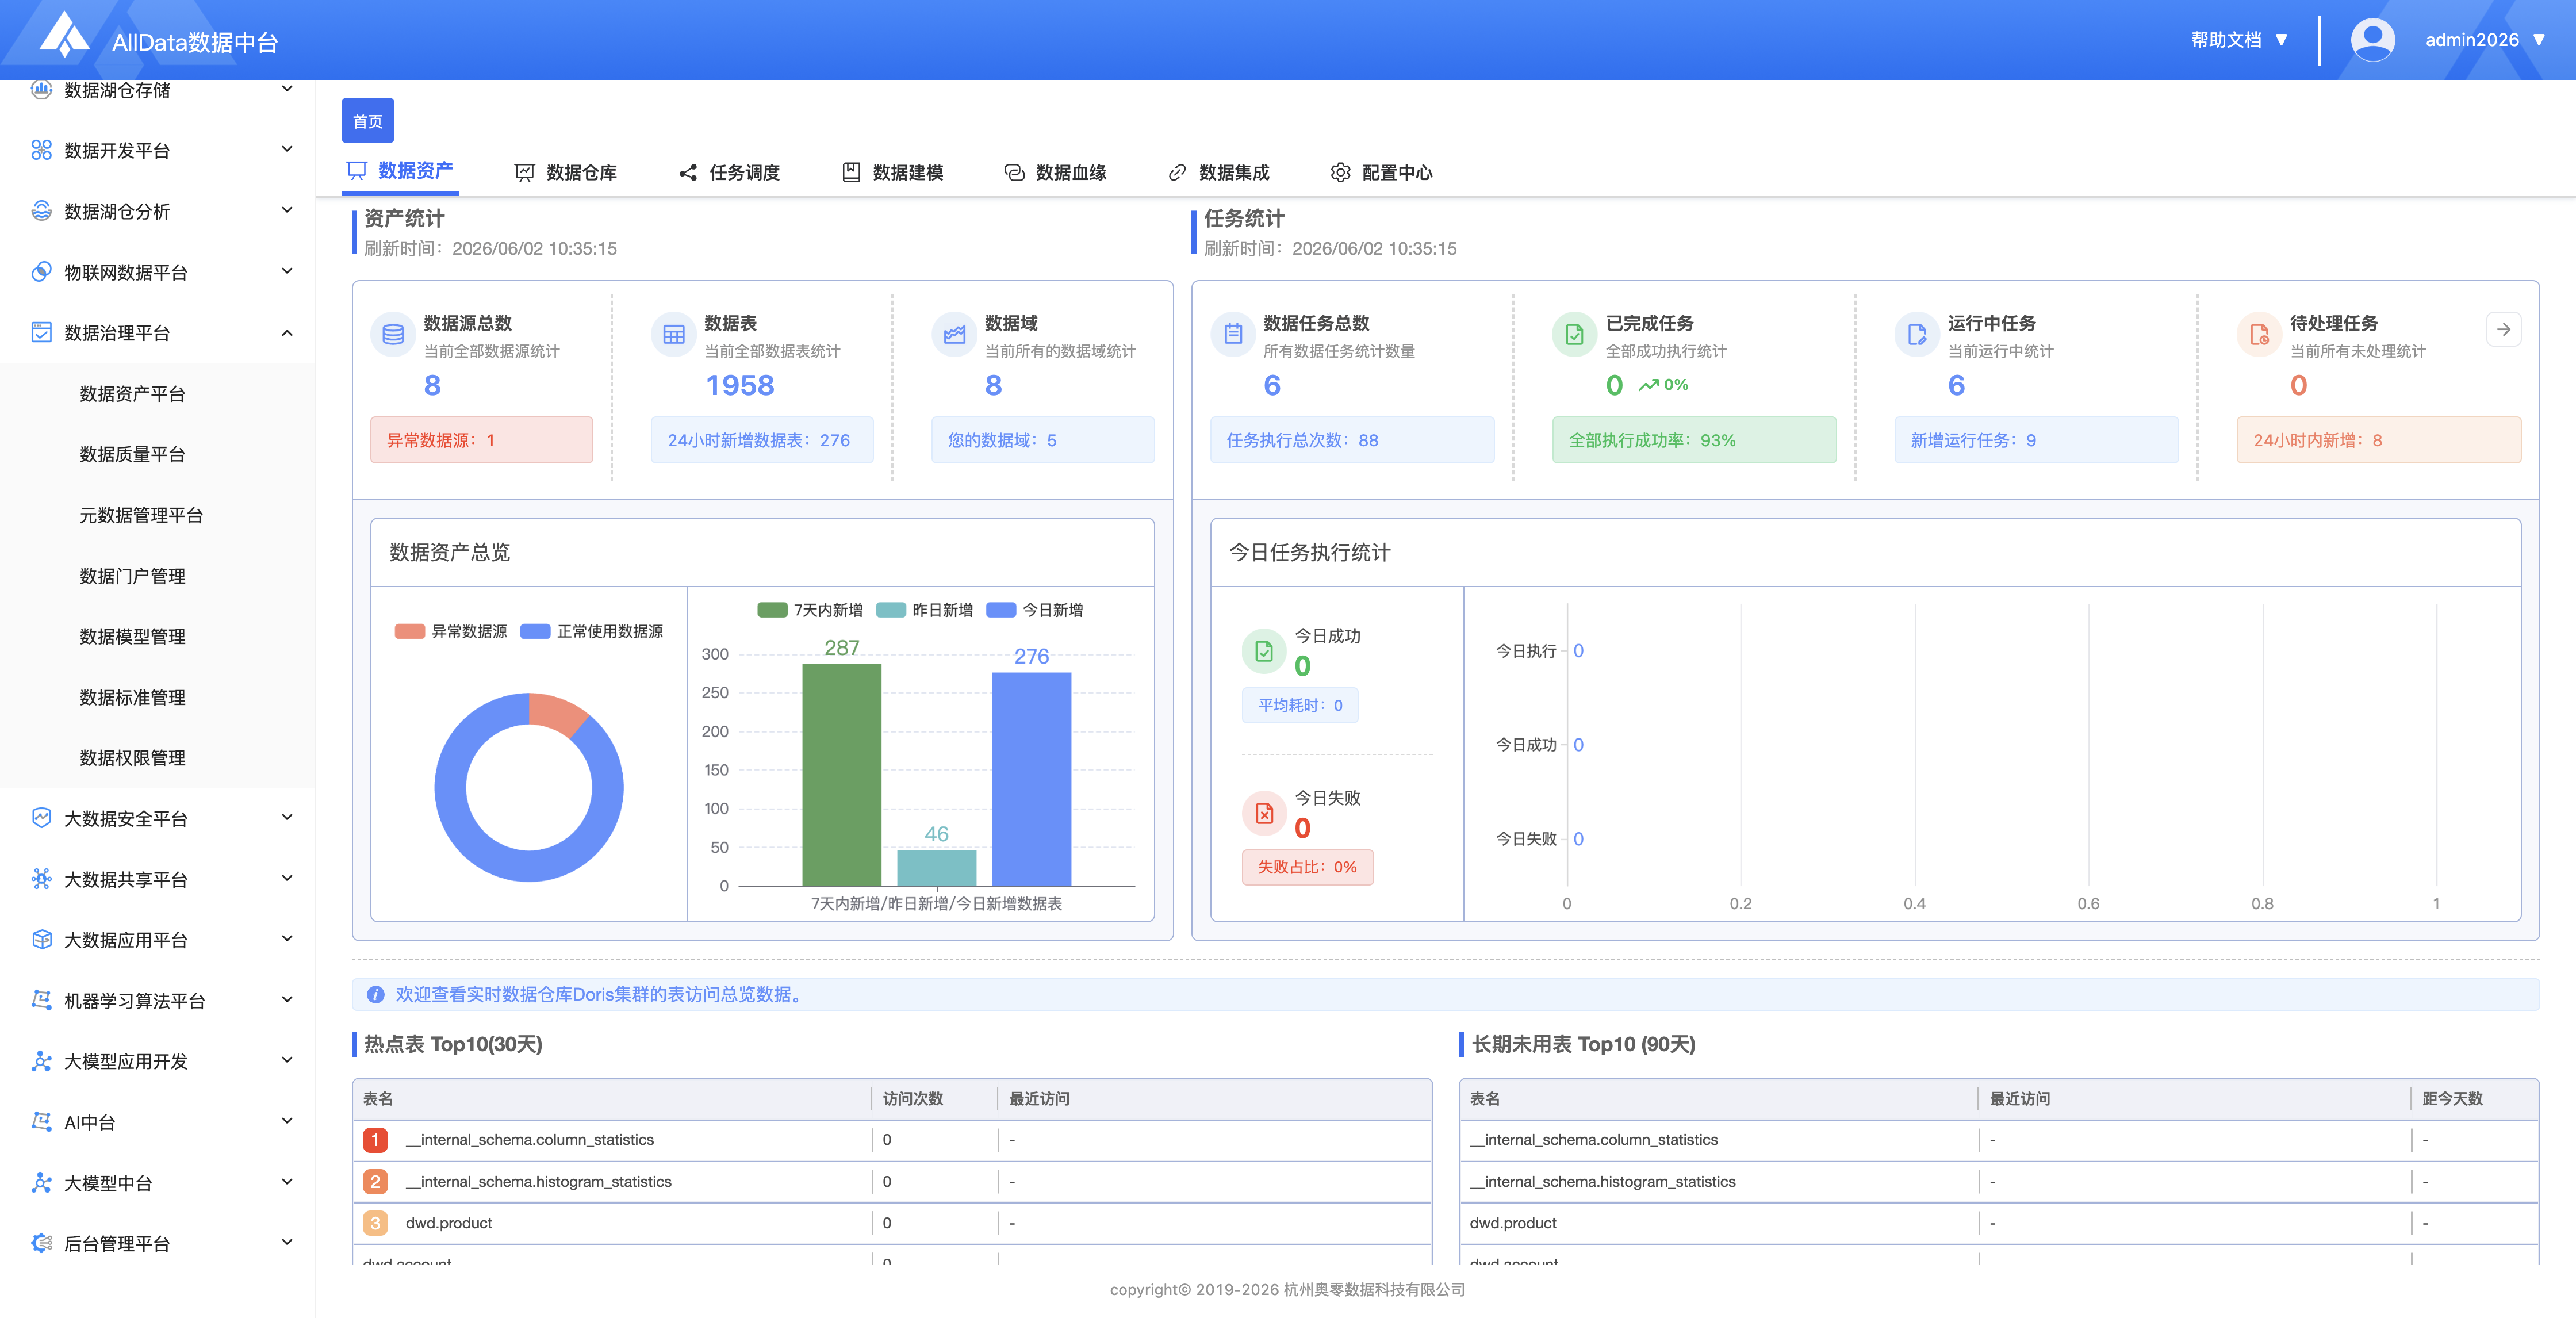Switch to the 数据资产 tab

point(400,171)
